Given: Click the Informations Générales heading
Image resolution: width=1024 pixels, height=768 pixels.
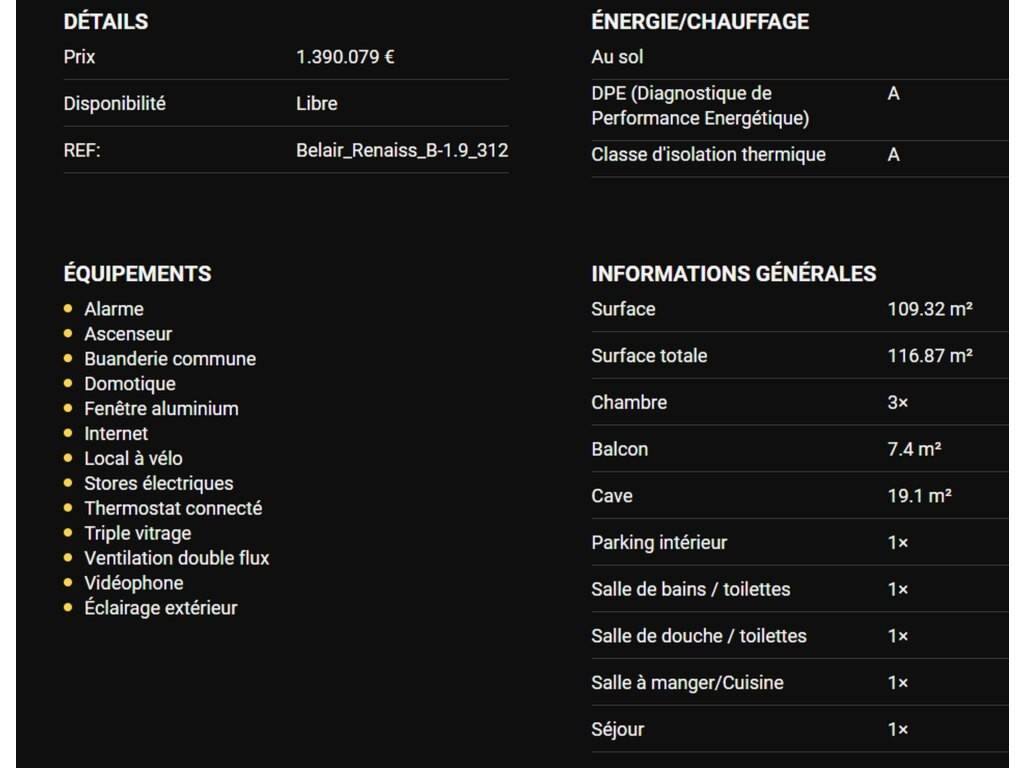Looking at the screenshot, I should coord(733,273).
